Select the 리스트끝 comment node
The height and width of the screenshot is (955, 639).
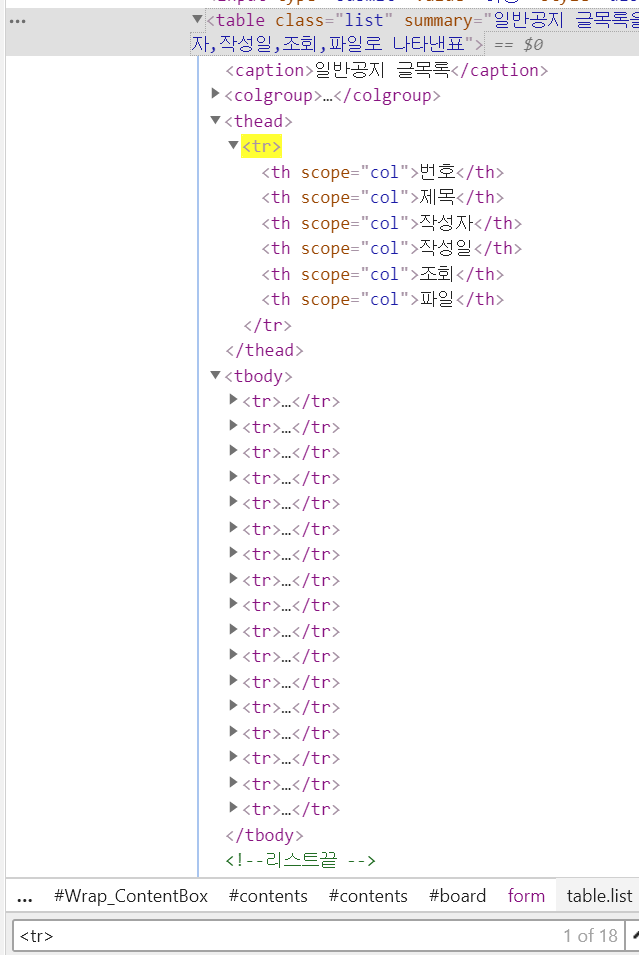click(x=300, y=860)
